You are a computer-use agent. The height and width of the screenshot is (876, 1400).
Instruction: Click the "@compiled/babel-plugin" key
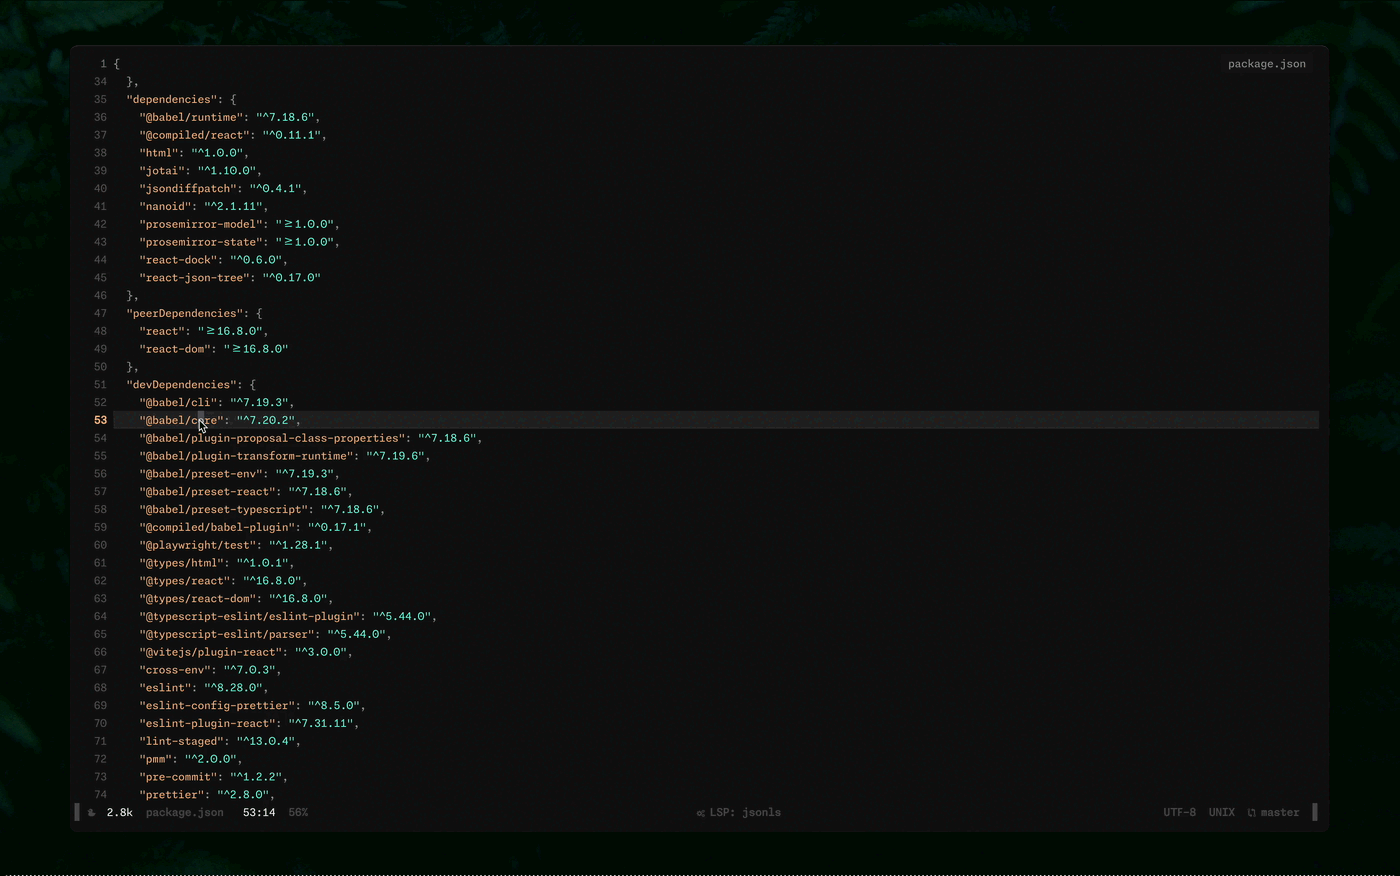218,528
